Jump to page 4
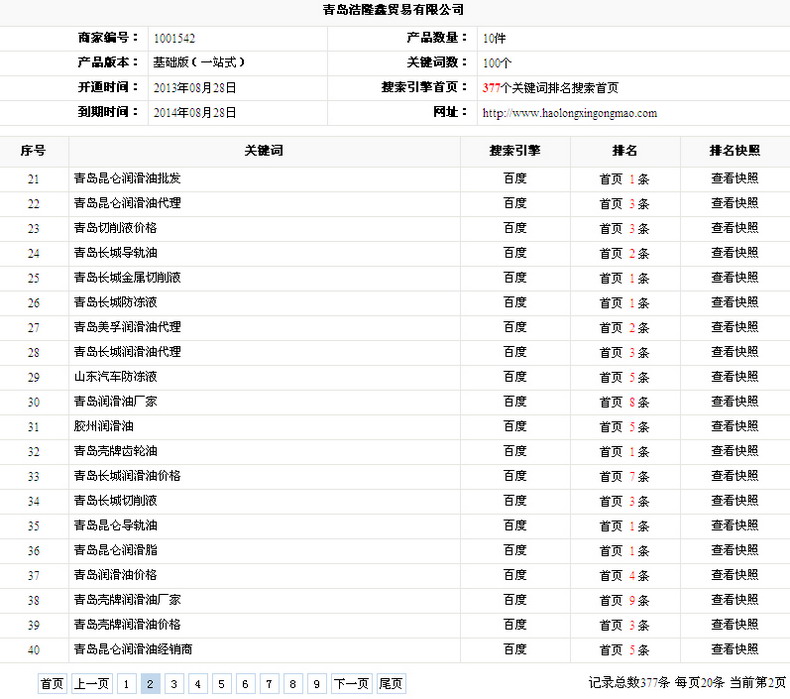Screen dimensions: 790x699 (198, 684)
